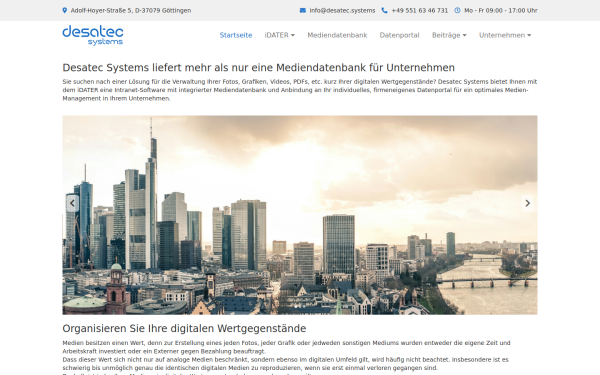Click the phone number +49 551 63 46 731
This screenshot has width=600, height=375.
click(x=420, y=10)
